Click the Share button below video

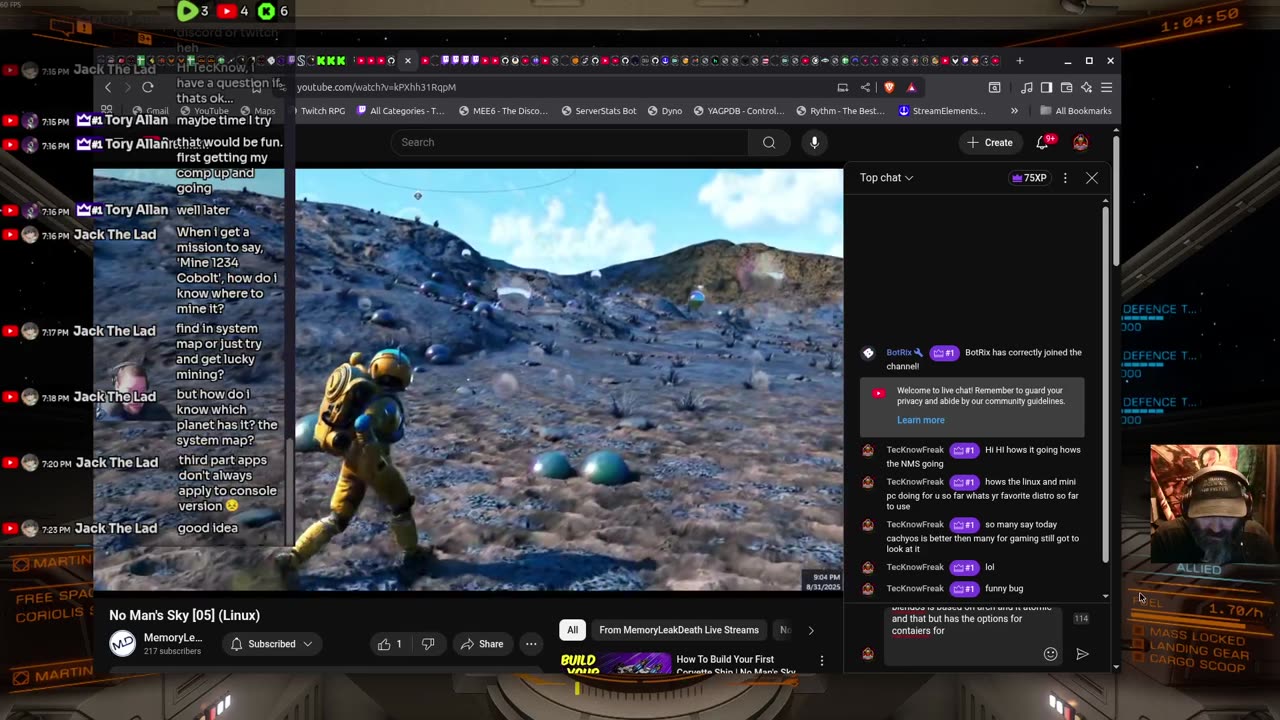[480, 644]
